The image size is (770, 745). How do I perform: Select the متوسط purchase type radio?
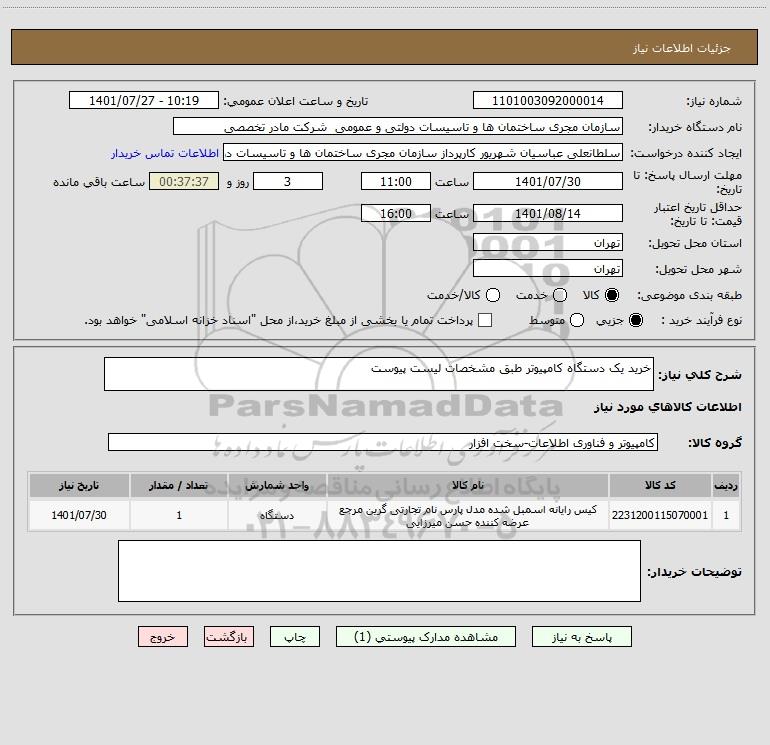click(x=577, y=320)
